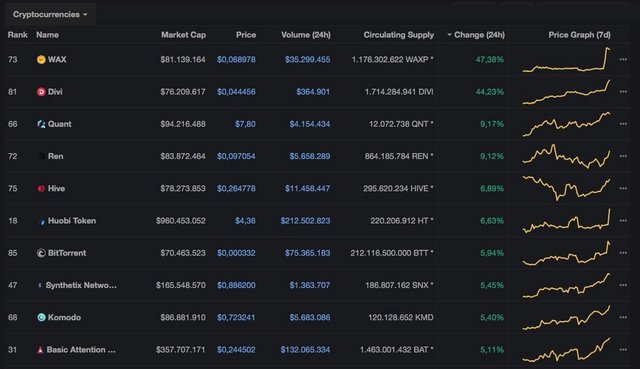The image size is (640, 369).
Task: Click the WAX coin logo icon
Action: [x=41, y=60]
